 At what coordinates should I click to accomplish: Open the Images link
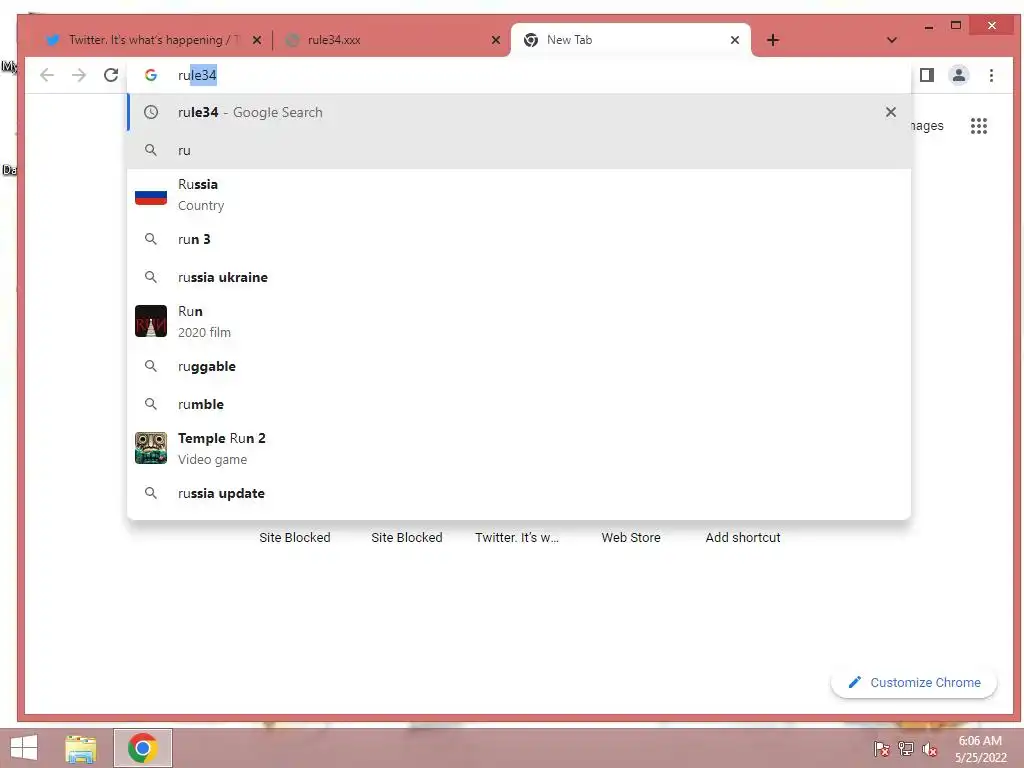pyautogui.click(x=927, y=125)
